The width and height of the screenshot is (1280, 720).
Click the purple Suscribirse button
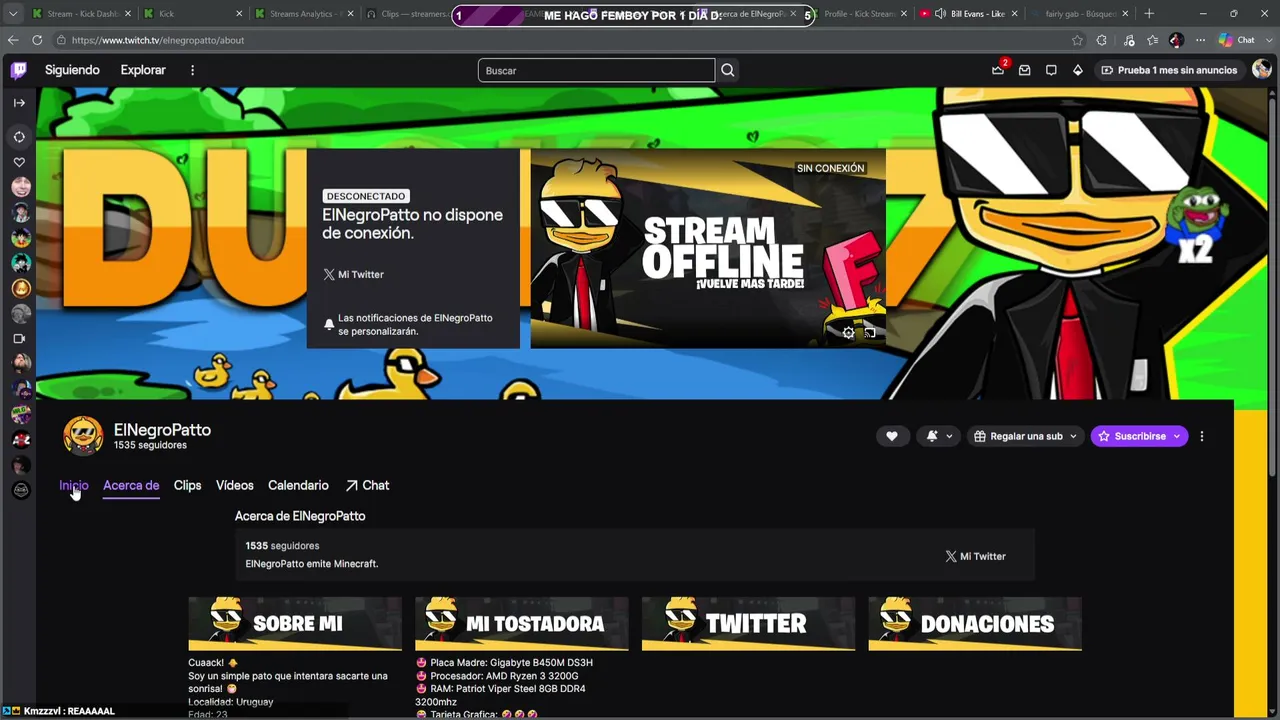[1139, 436]
